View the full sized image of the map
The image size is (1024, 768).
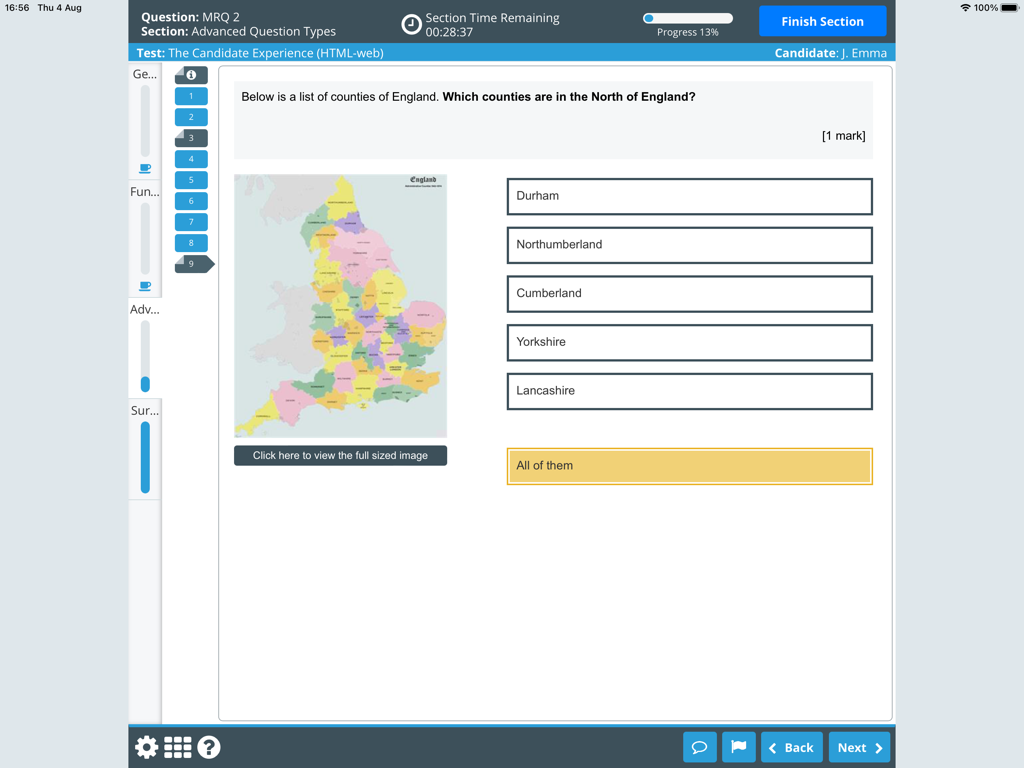(340, 455)
